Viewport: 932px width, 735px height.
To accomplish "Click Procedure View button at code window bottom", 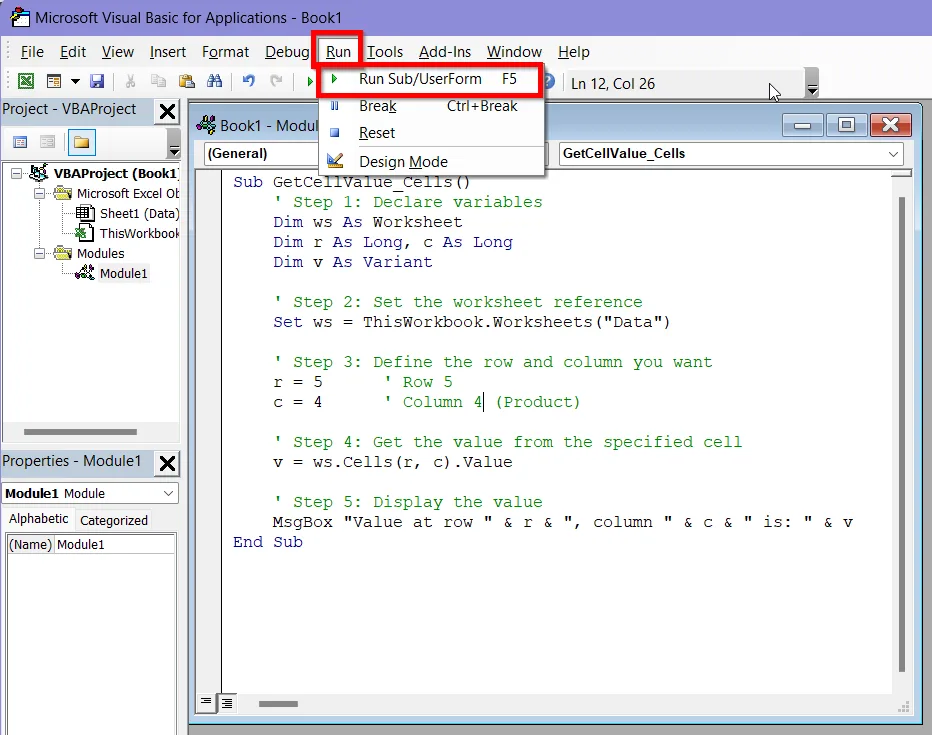I will click(206, 703).
